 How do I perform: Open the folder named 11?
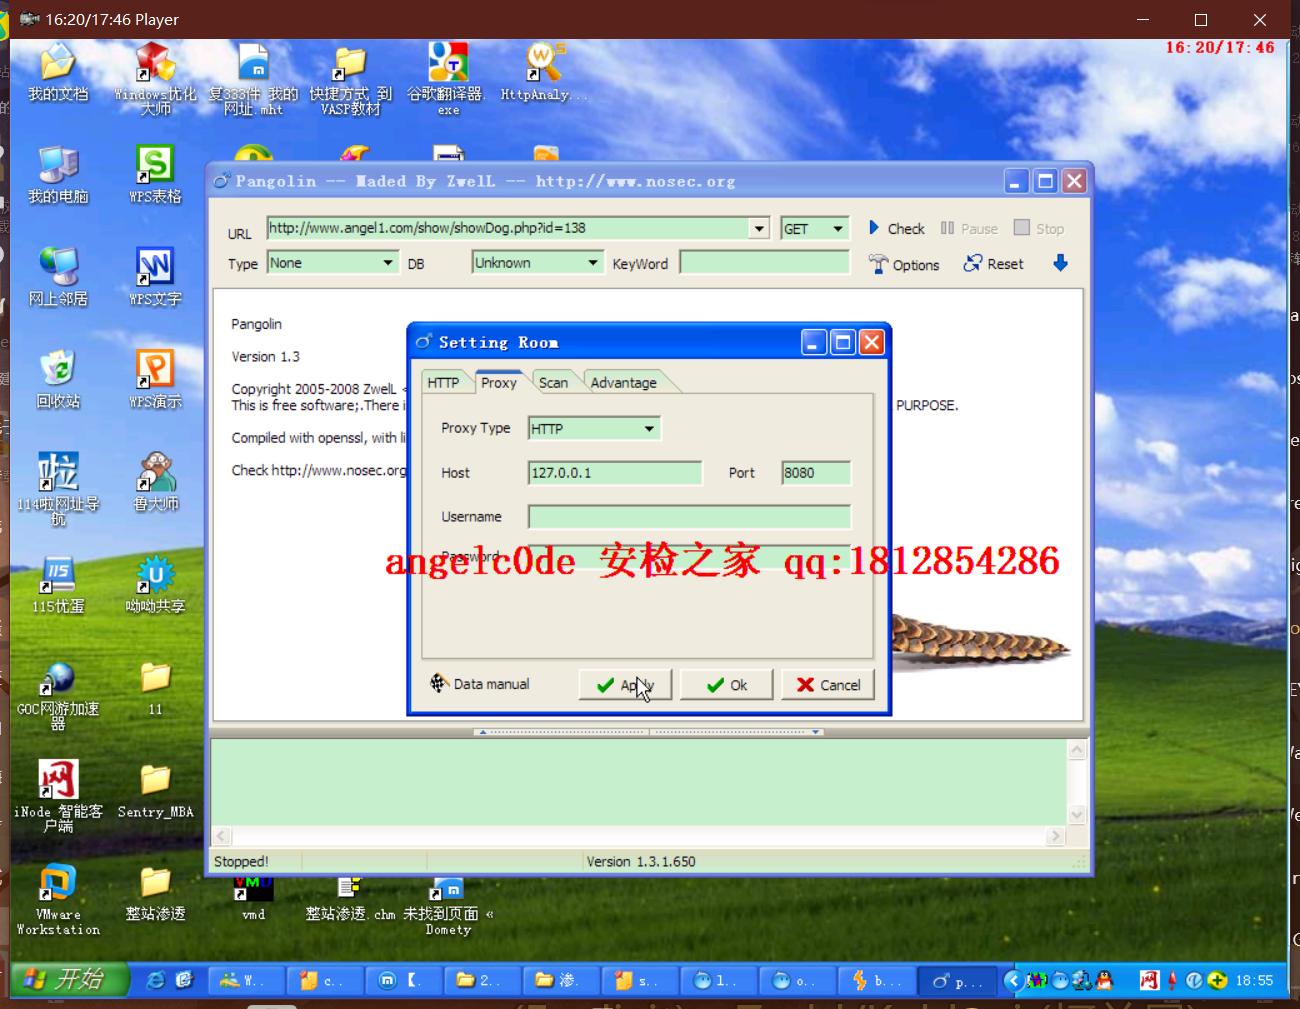click(x=155, y=688)
